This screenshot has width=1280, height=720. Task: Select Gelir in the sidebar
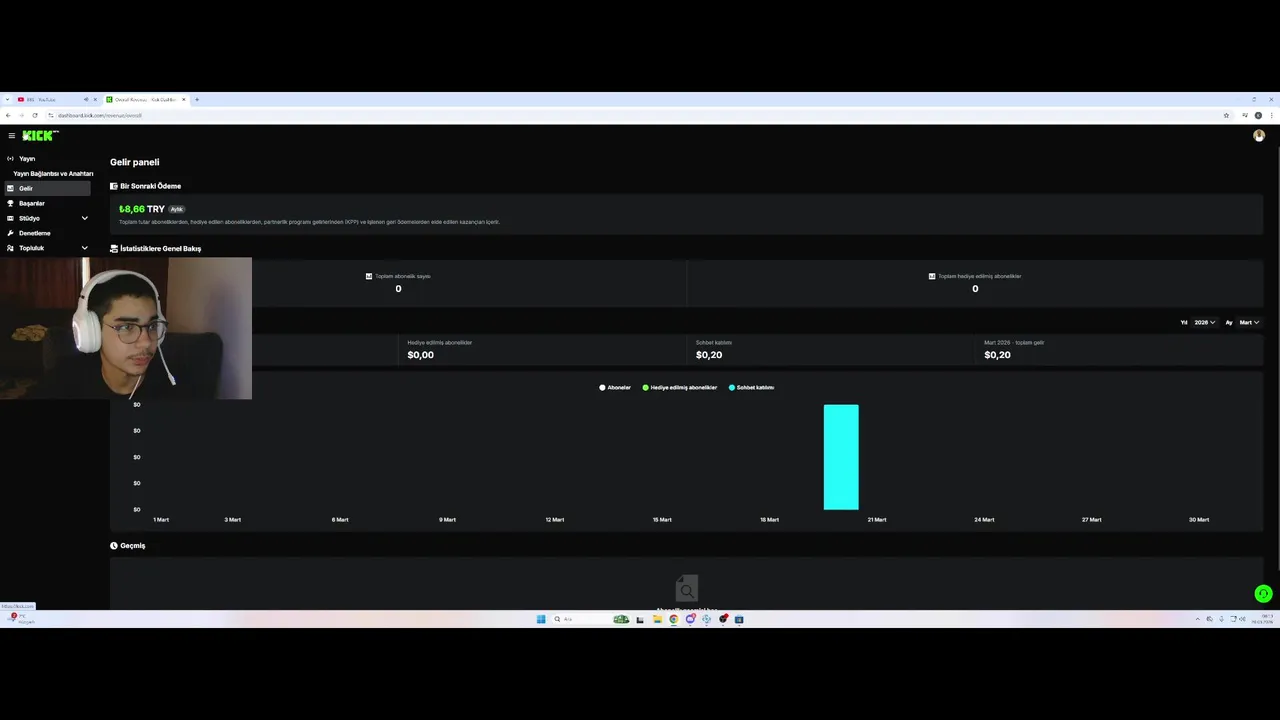coord(45,188)
